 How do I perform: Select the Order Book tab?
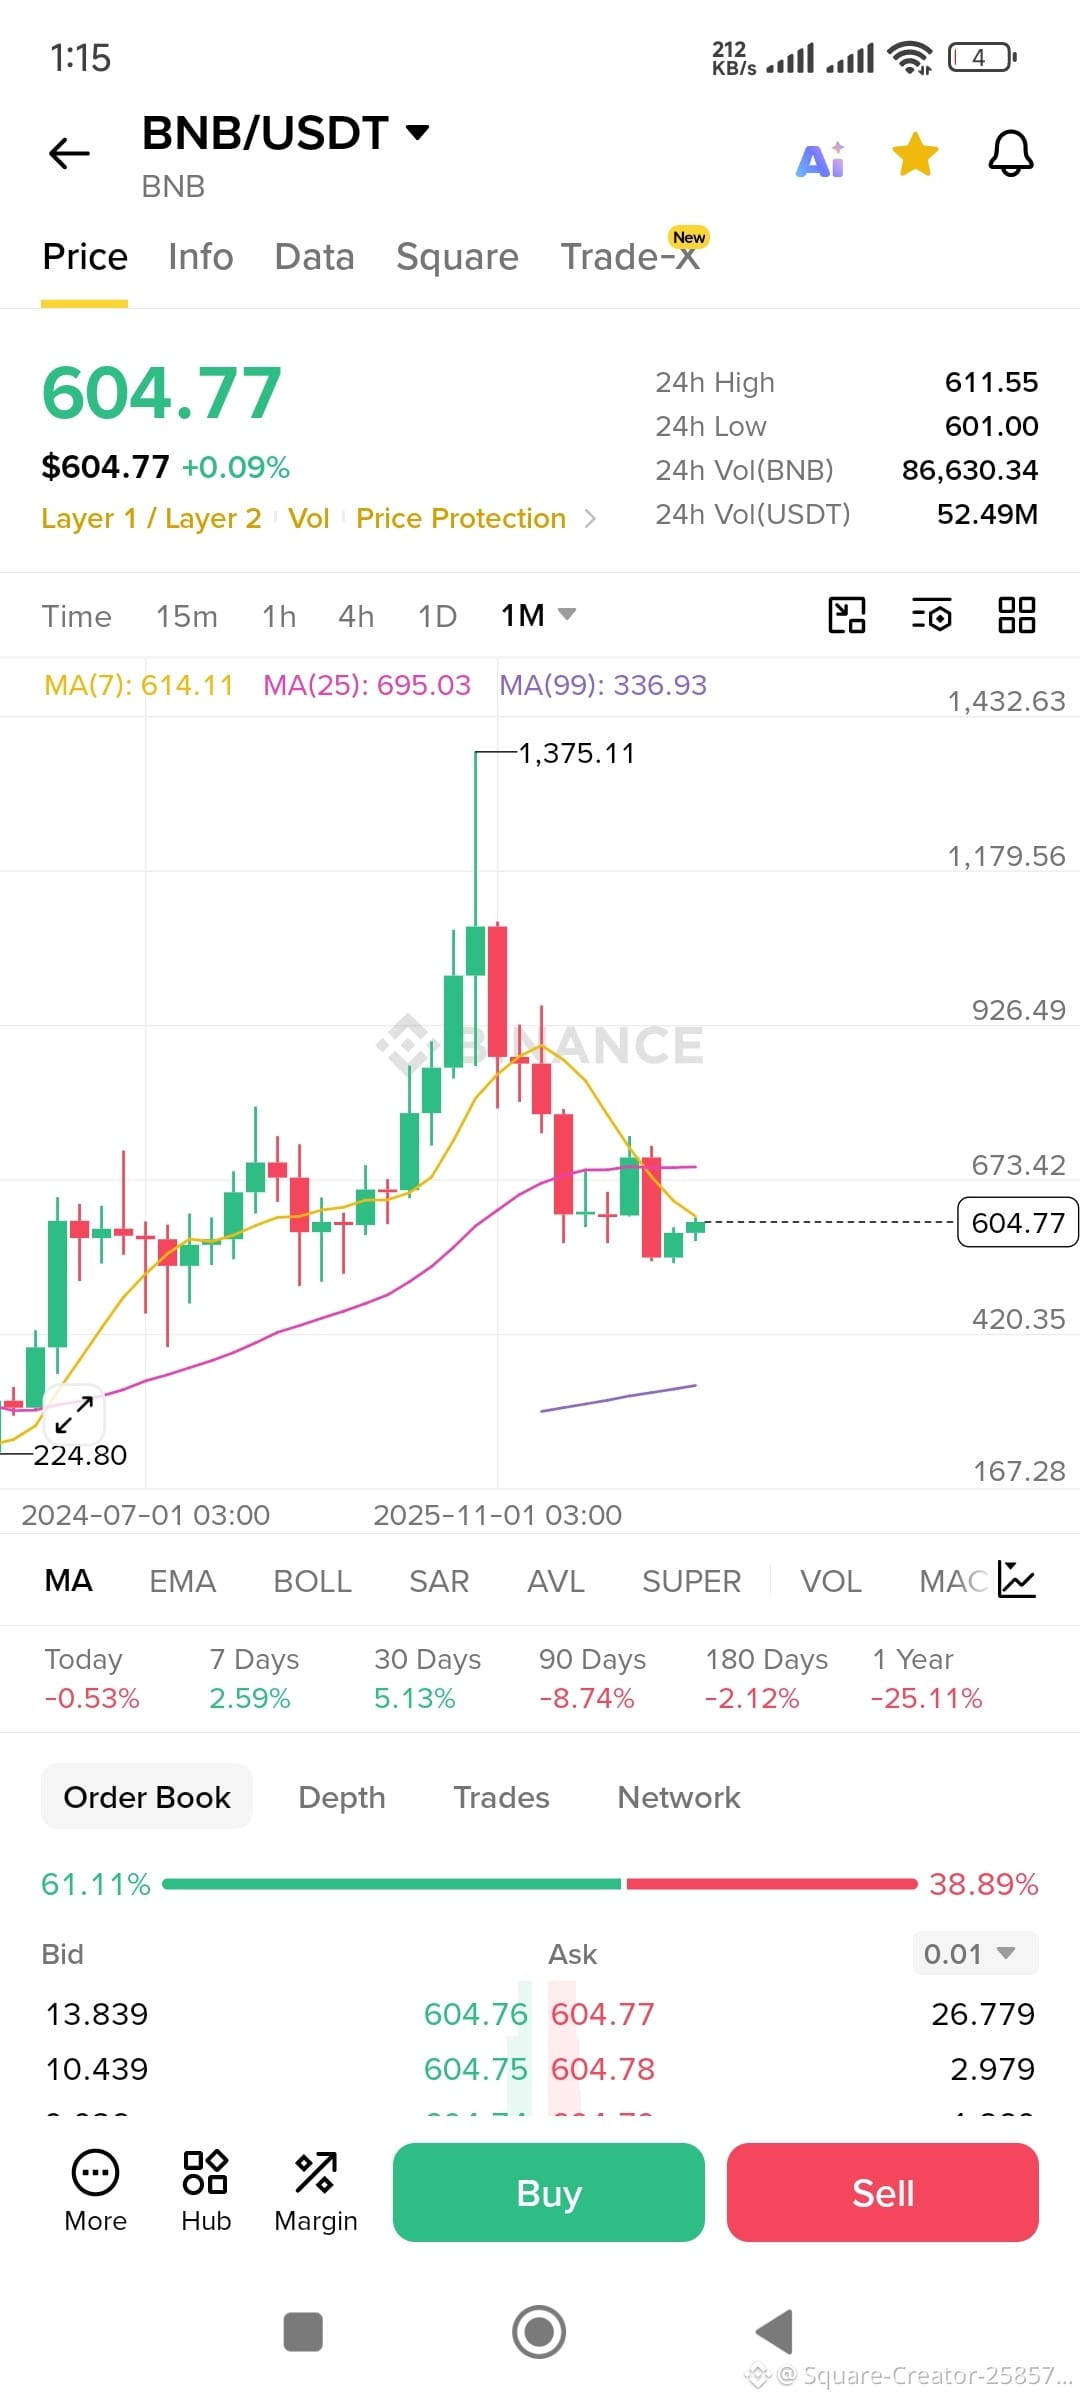click(147, 1797)
